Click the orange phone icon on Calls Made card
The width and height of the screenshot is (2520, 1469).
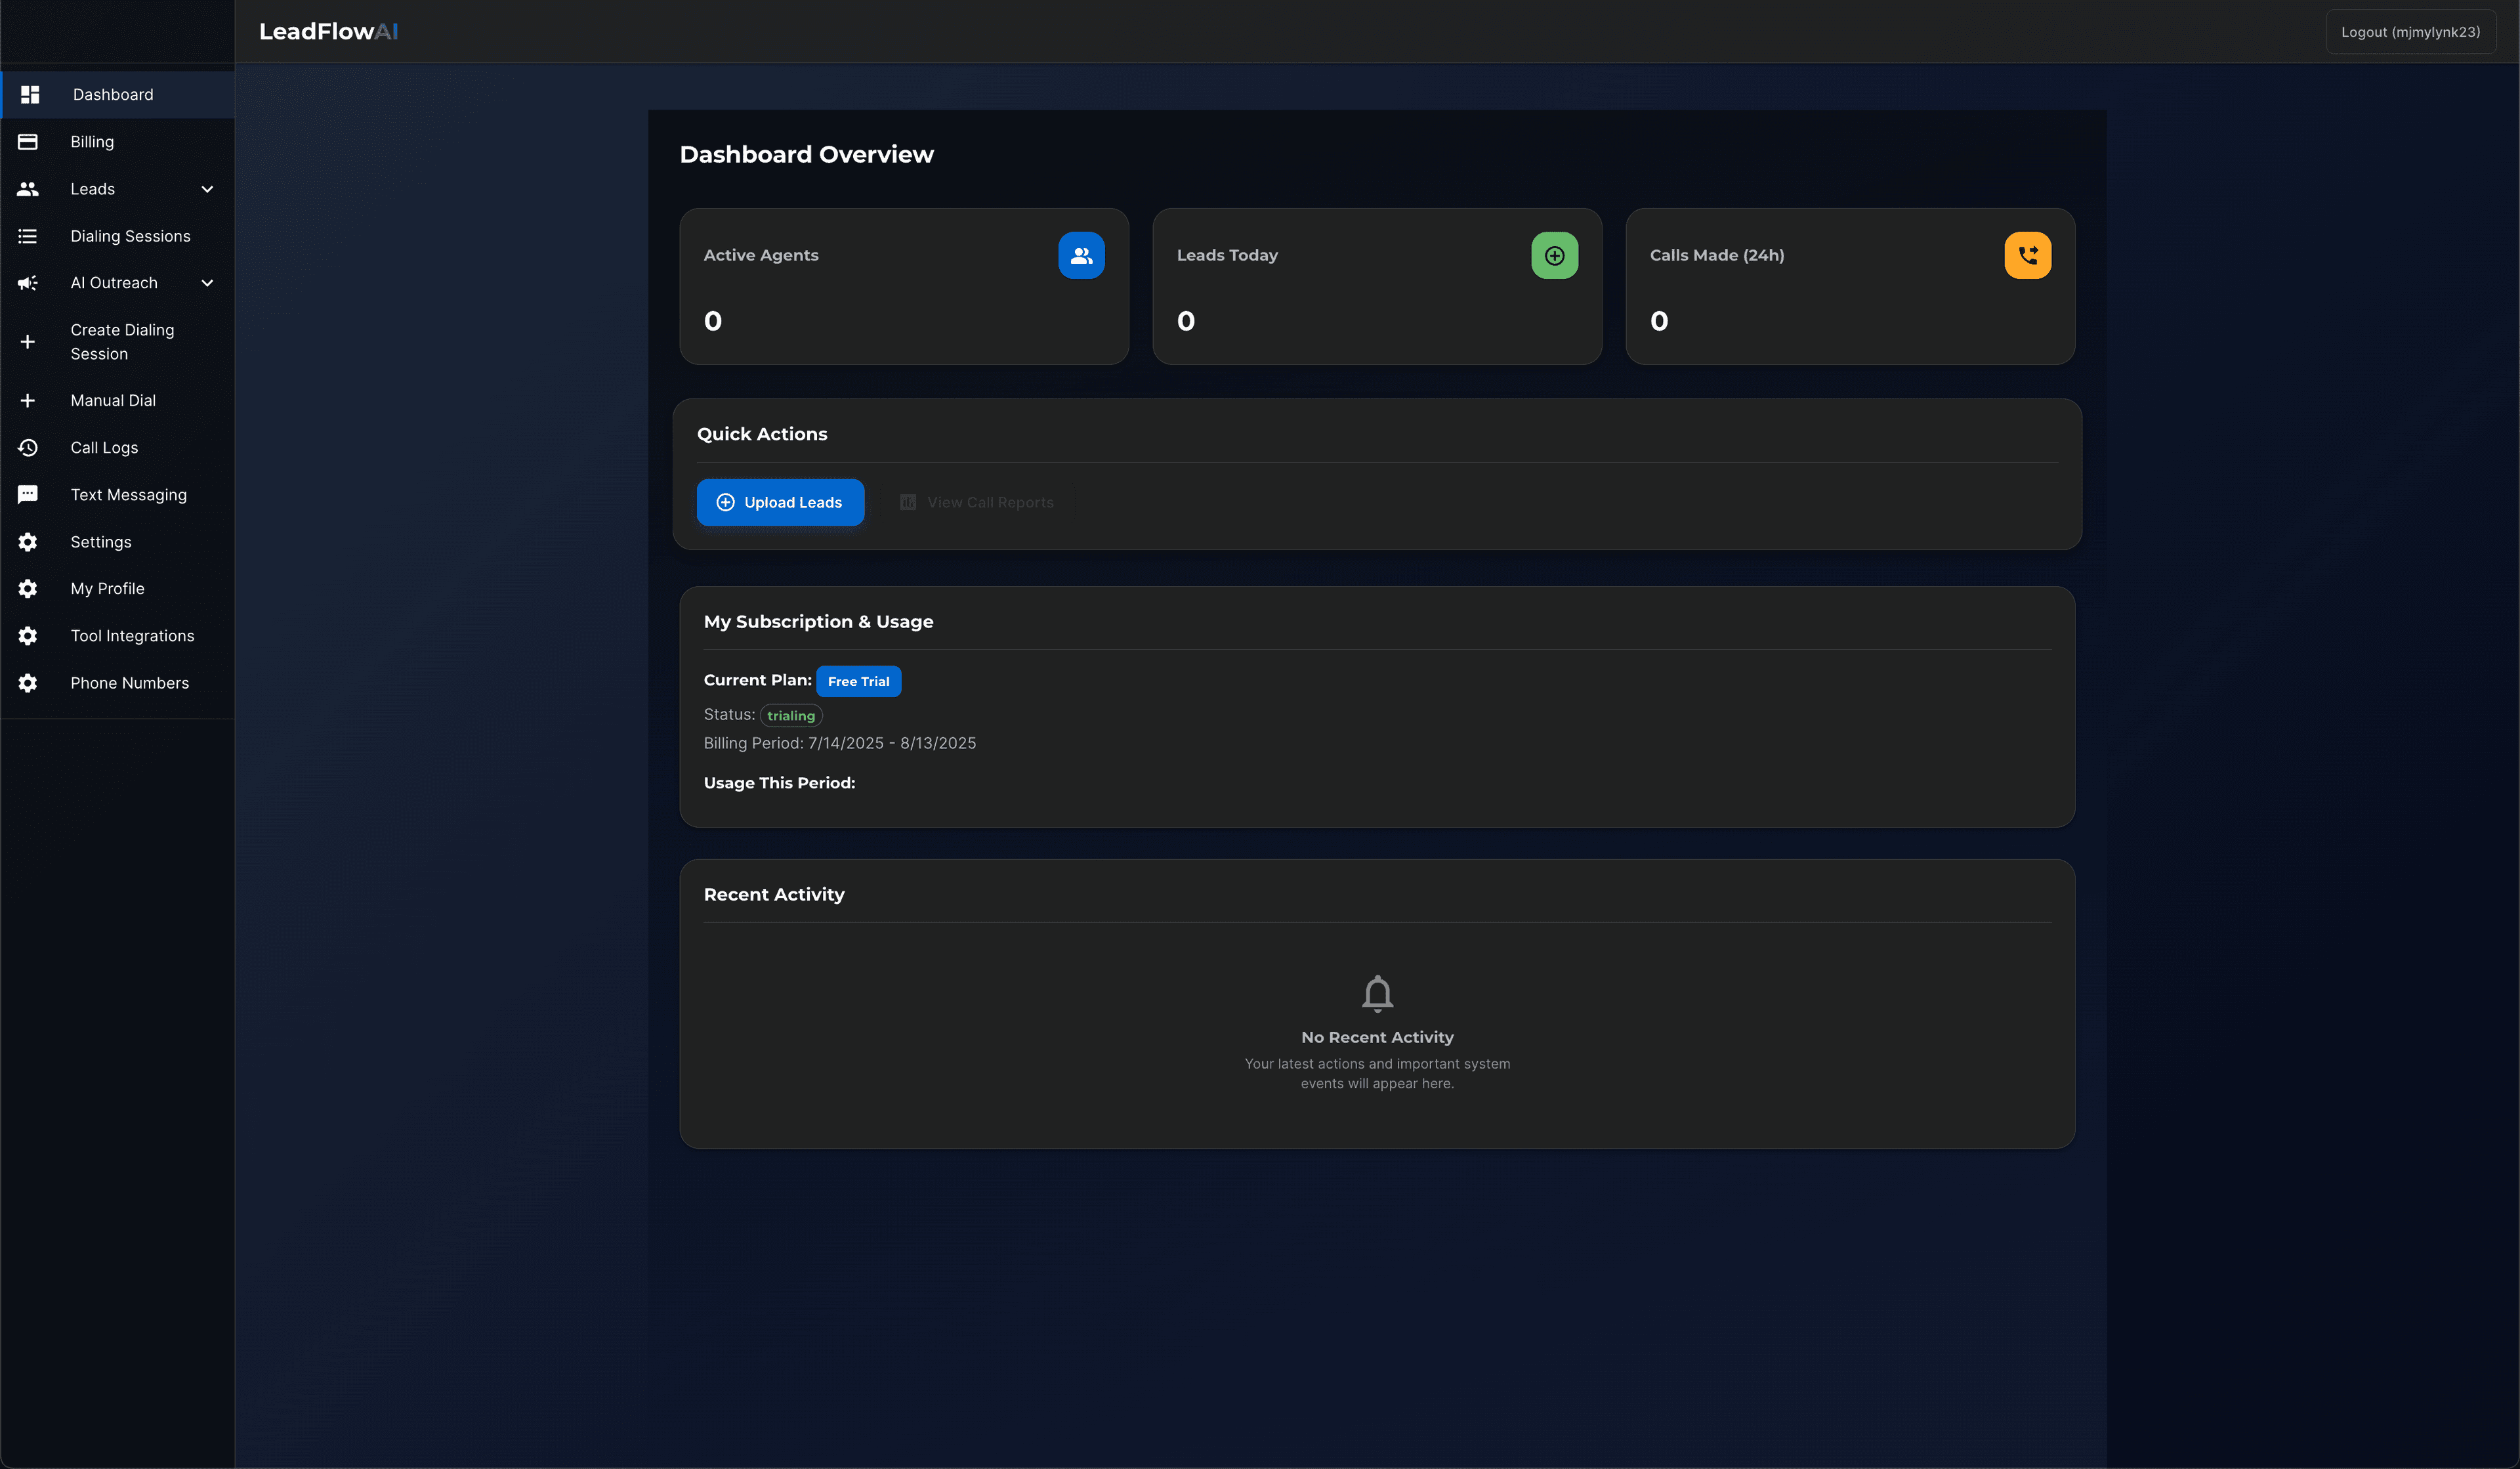(x=2027, y=255)
